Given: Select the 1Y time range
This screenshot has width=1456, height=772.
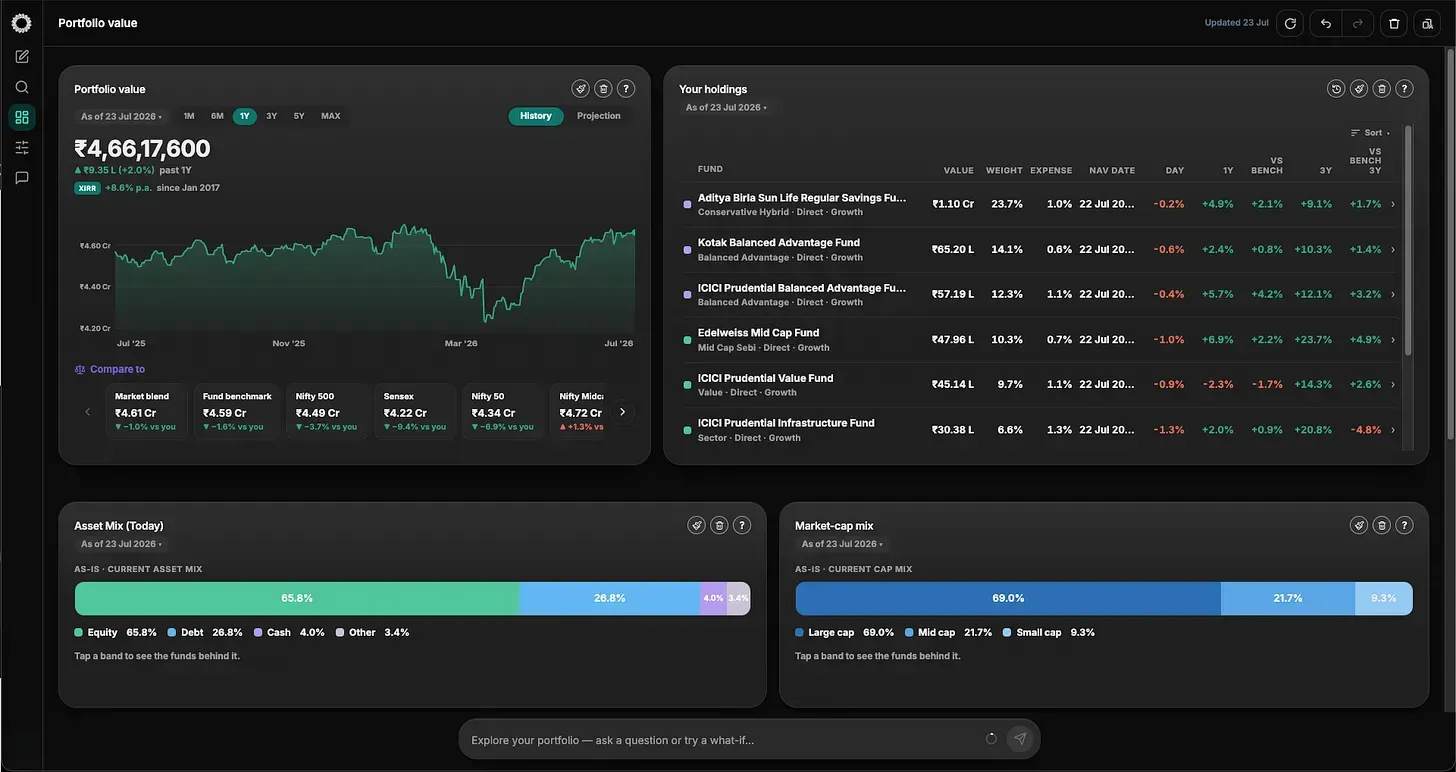Looking at the screenshot, I should tap(245, 116).
